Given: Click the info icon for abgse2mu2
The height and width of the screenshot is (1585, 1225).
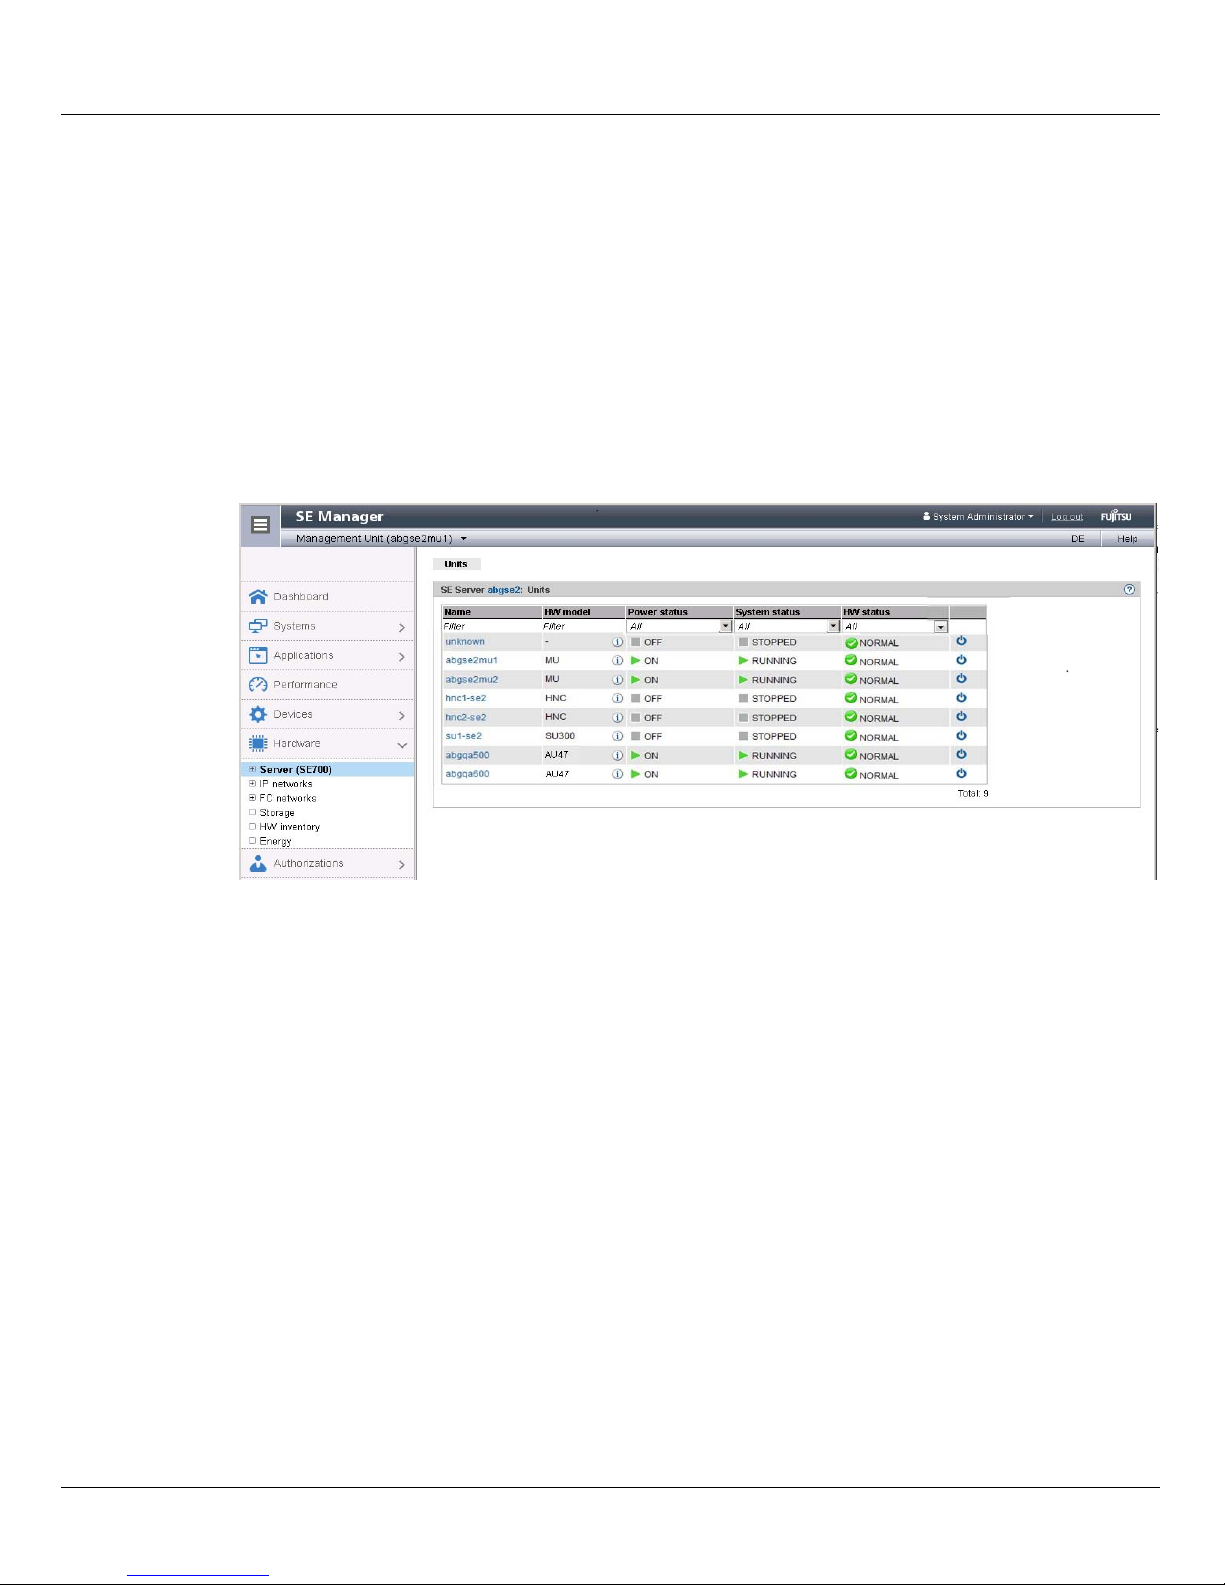Looking at the screenshot, I should click(618, 680).
